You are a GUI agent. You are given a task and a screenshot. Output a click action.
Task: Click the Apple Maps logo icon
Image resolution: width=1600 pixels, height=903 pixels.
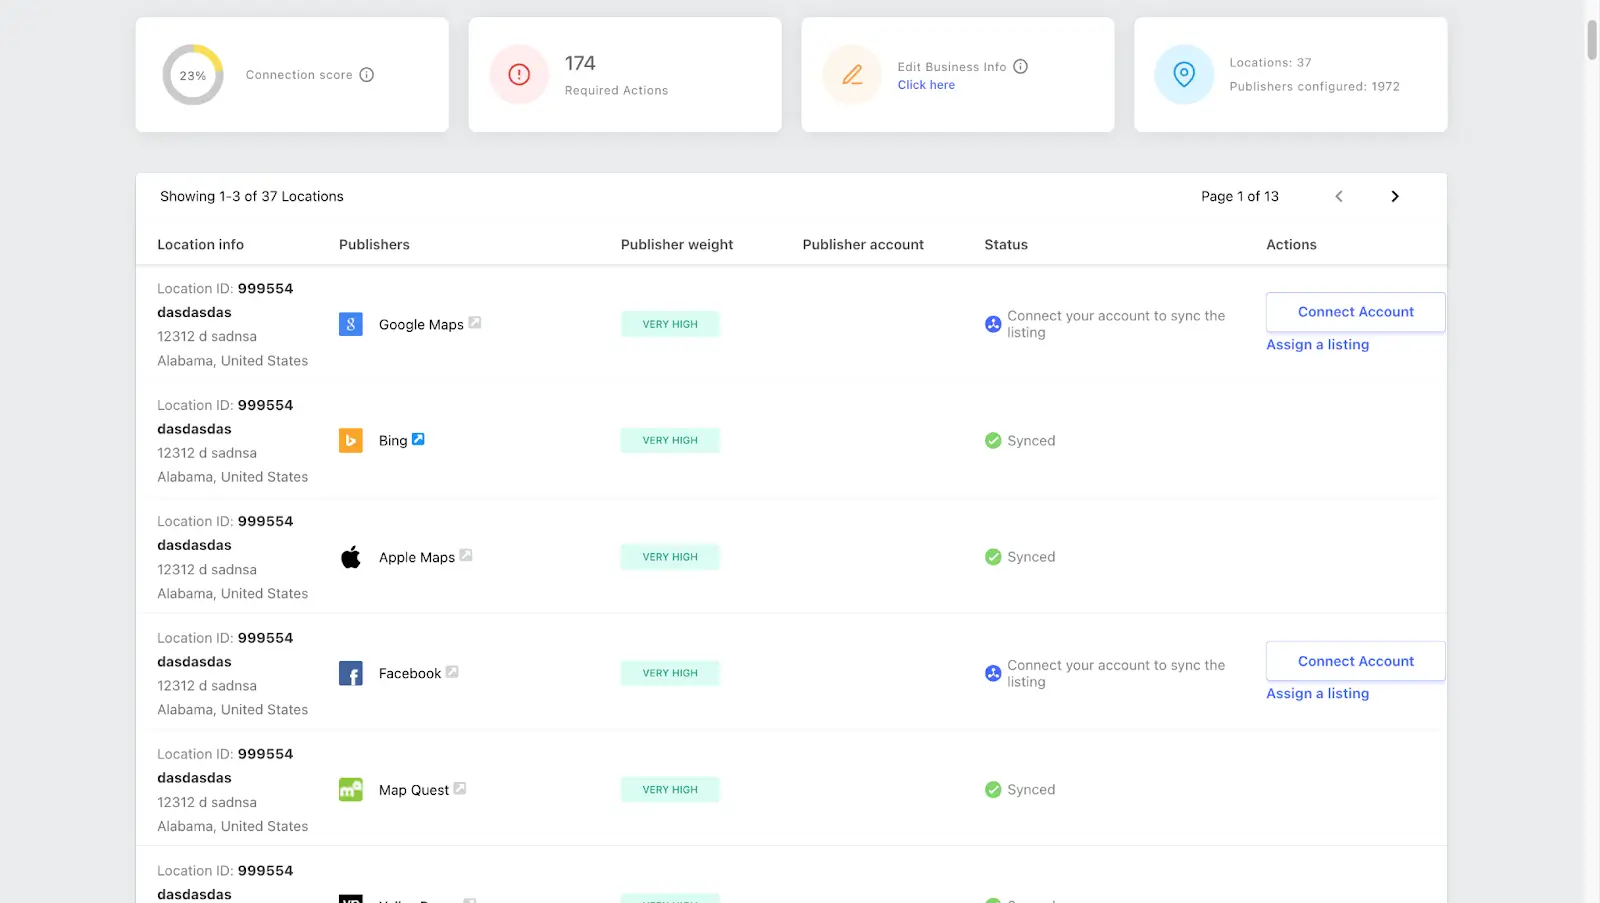pyautogui.click(x=351, y=557)
